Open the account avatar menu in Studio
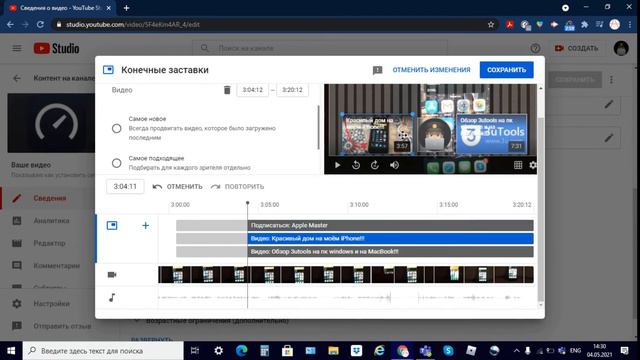640x360 pixels. point(621,48)
